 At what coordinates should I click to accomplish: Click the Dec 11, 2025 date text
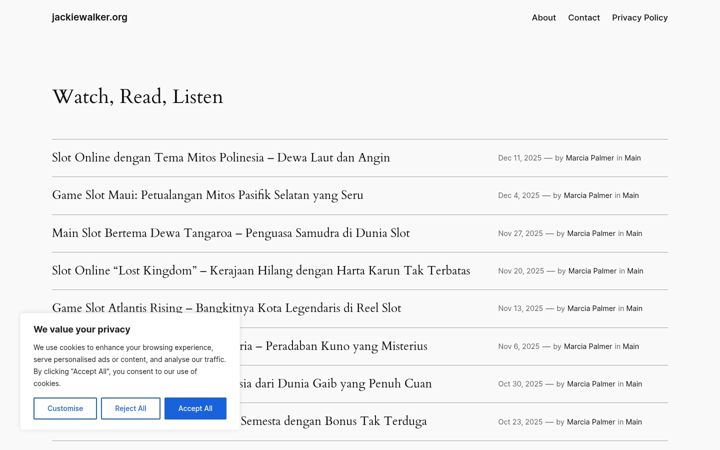[520, 158]
